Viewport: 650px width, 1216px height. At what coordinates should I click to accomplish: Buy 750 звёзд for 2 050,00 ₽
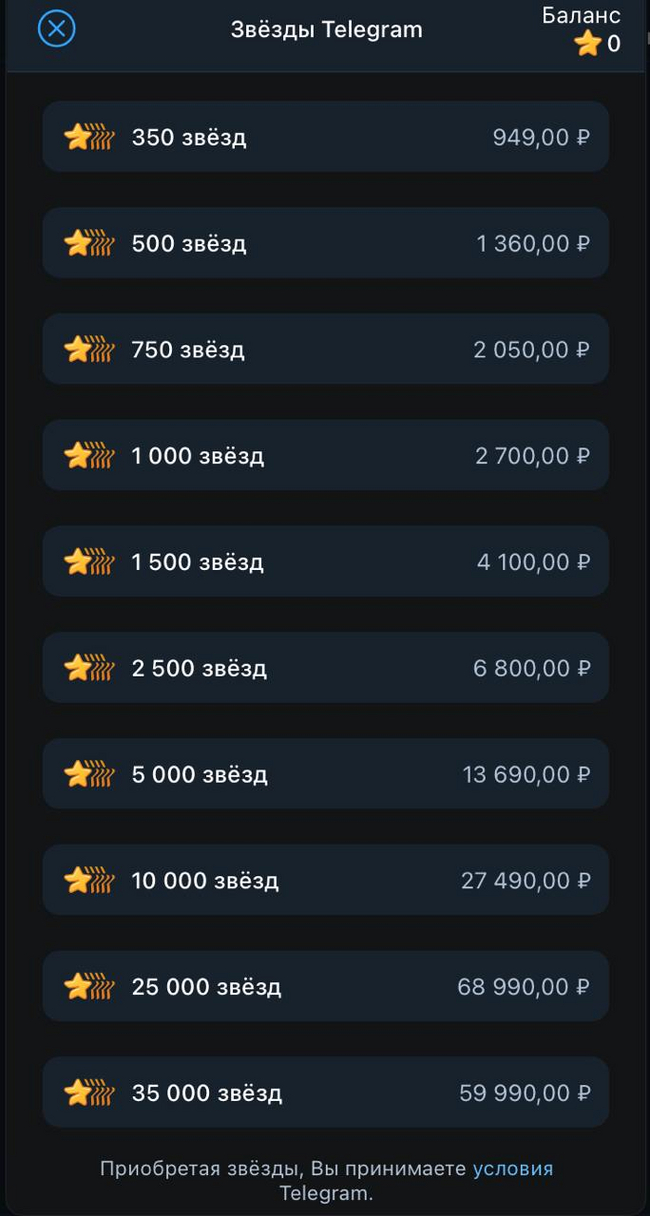point(325,349)
